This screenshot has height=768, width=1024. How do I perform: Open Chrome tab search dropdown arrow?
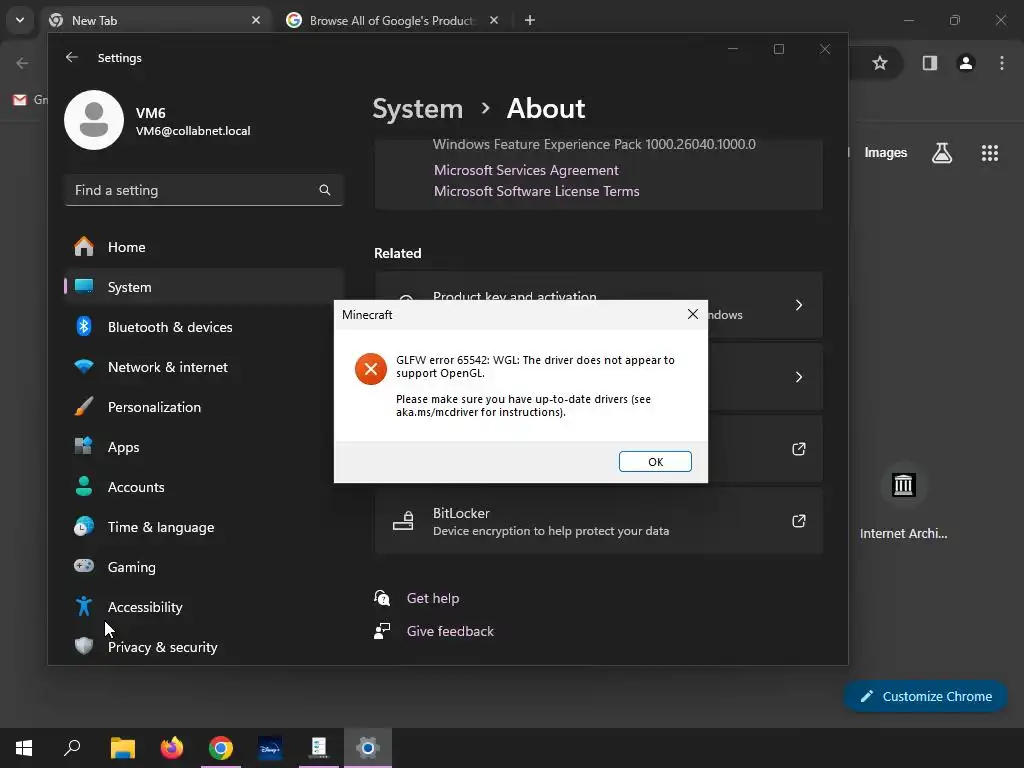point(20,20)
